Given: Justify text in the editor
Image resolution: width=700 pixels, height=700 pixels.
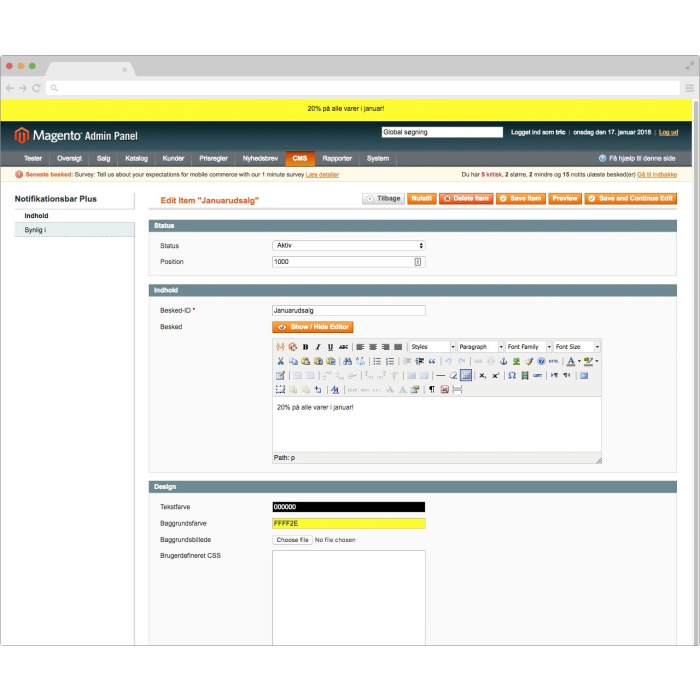Looking at the screenshot, I should [x=398, y=347].
